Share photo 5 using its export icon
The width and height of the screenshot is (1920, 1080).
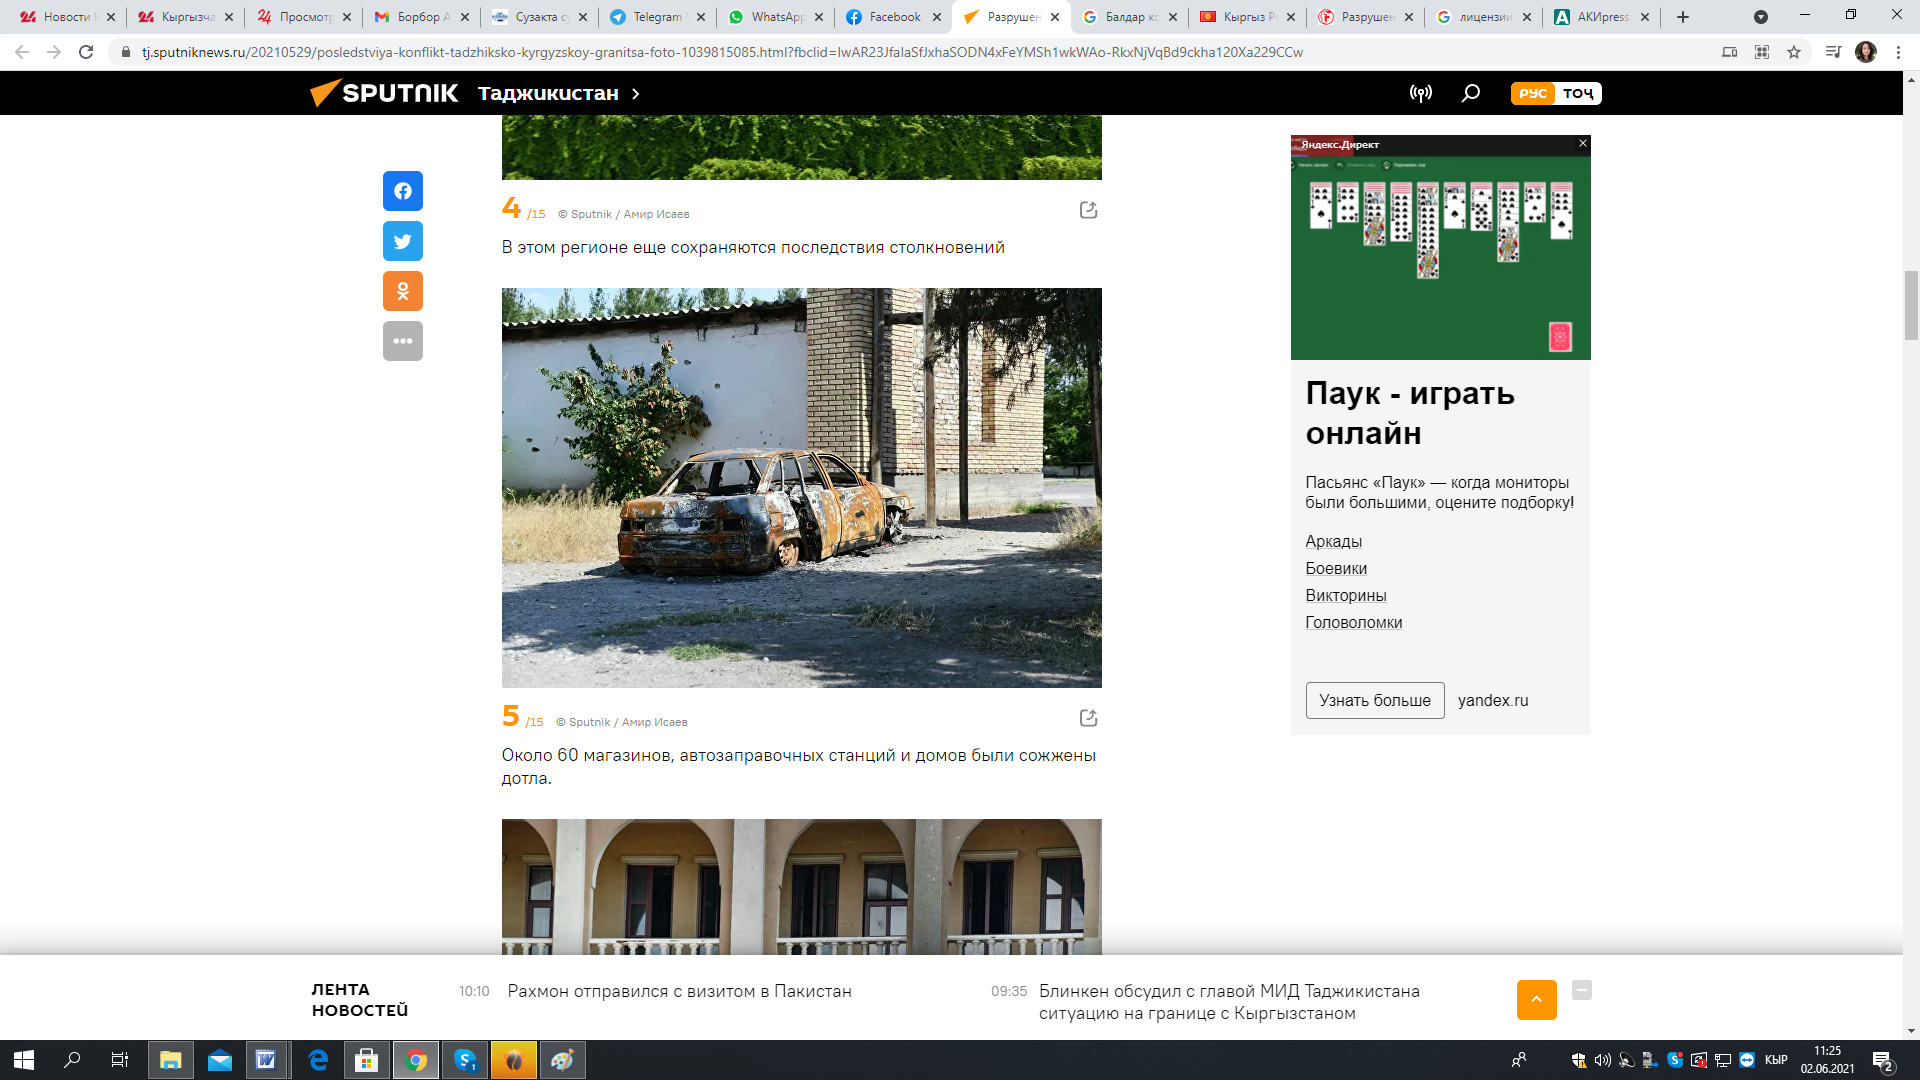tap(1088, 718)
